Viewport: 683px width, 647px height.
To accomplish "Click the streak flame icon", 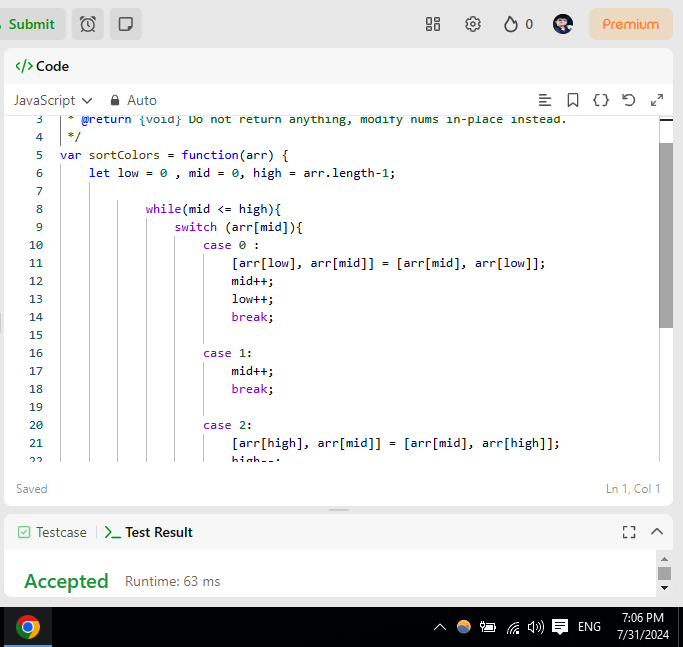I will pos(511,24).
